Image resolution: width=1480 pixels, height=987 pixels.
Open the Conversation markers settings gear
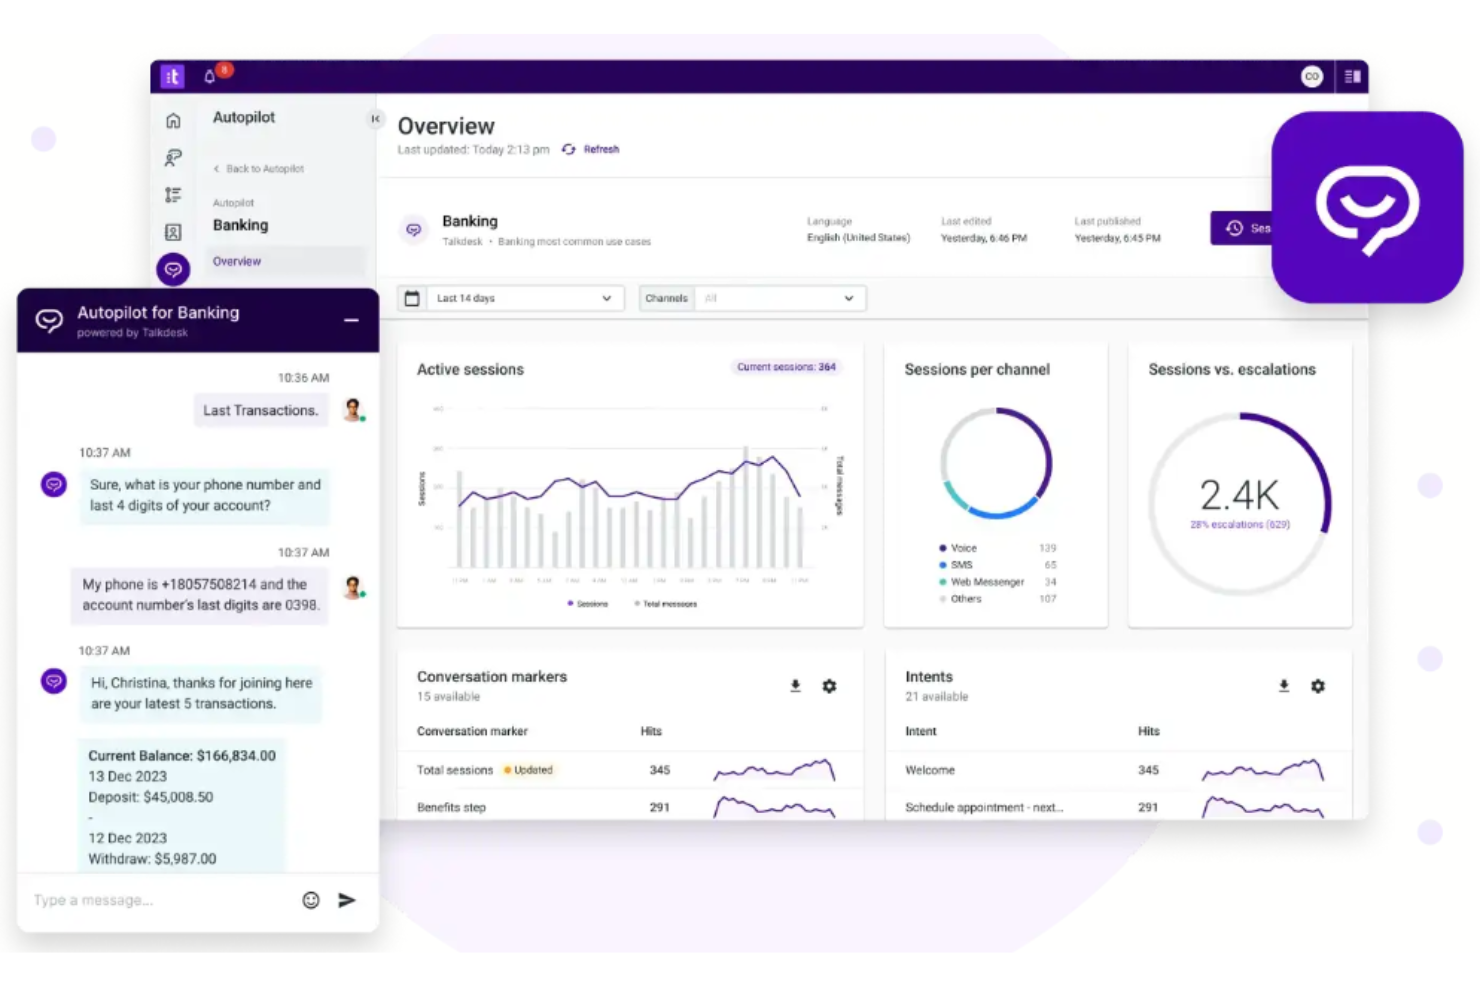tap(829, 686)
